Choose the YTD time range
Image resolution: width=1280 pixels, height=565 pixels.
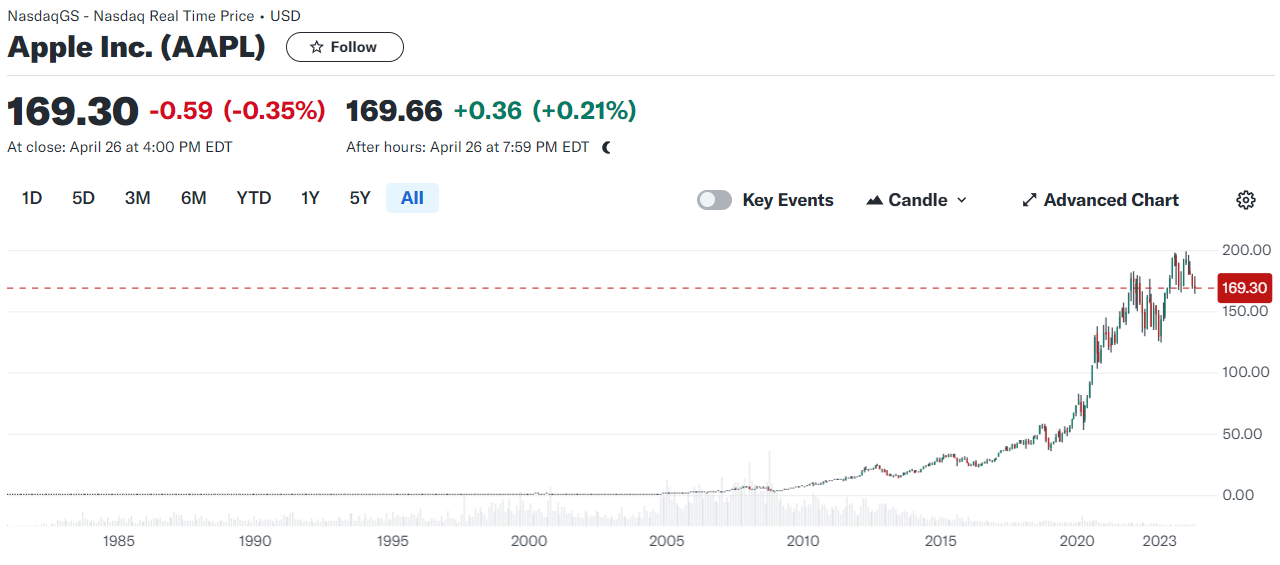(254, 198)
